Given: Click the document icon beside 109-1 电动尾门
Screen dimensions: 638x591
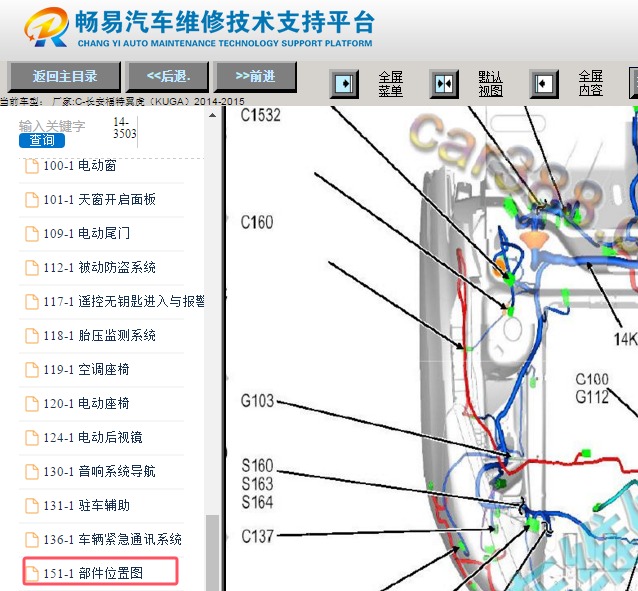Looking at the screenshot, I should (x=32, y=234).
